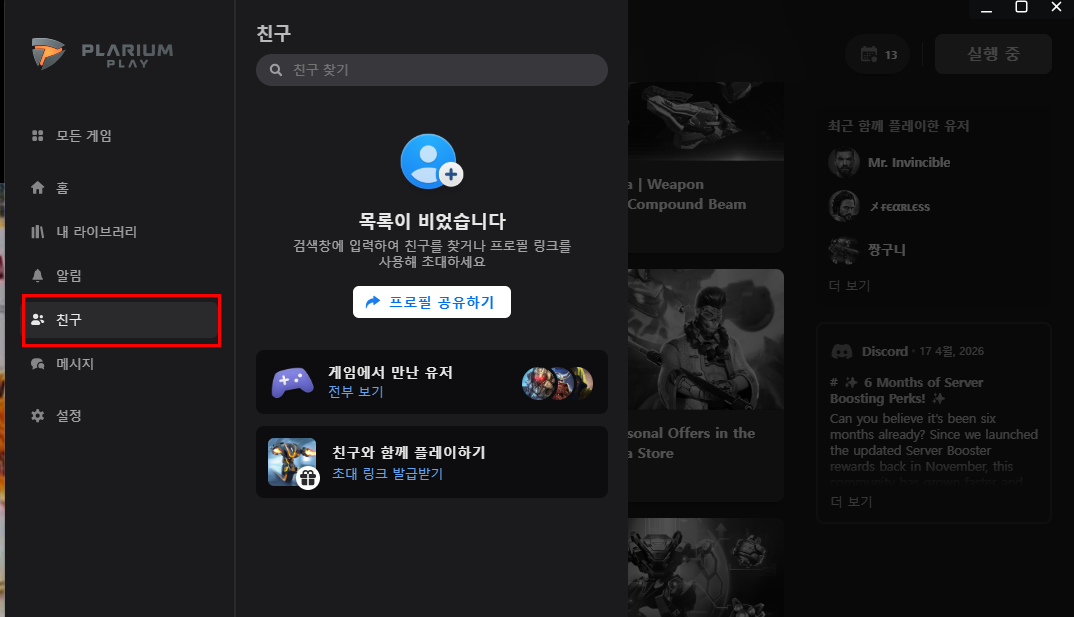Click the overlapping player avatars group

(x=557, y=382)
